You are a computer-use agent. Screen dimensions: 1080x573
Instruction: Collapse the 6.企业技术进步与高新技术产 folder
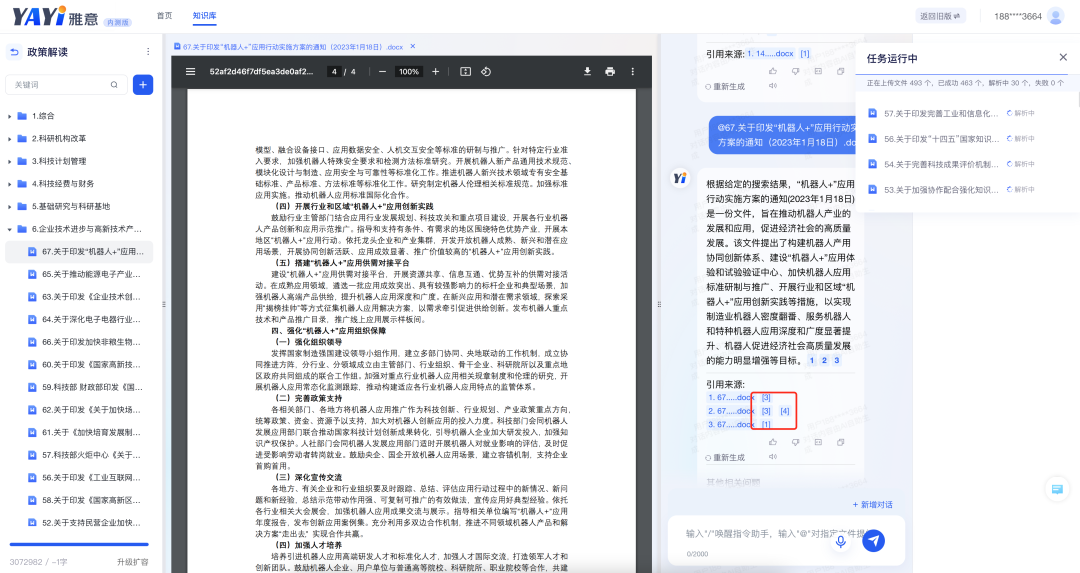pos(9,229)
